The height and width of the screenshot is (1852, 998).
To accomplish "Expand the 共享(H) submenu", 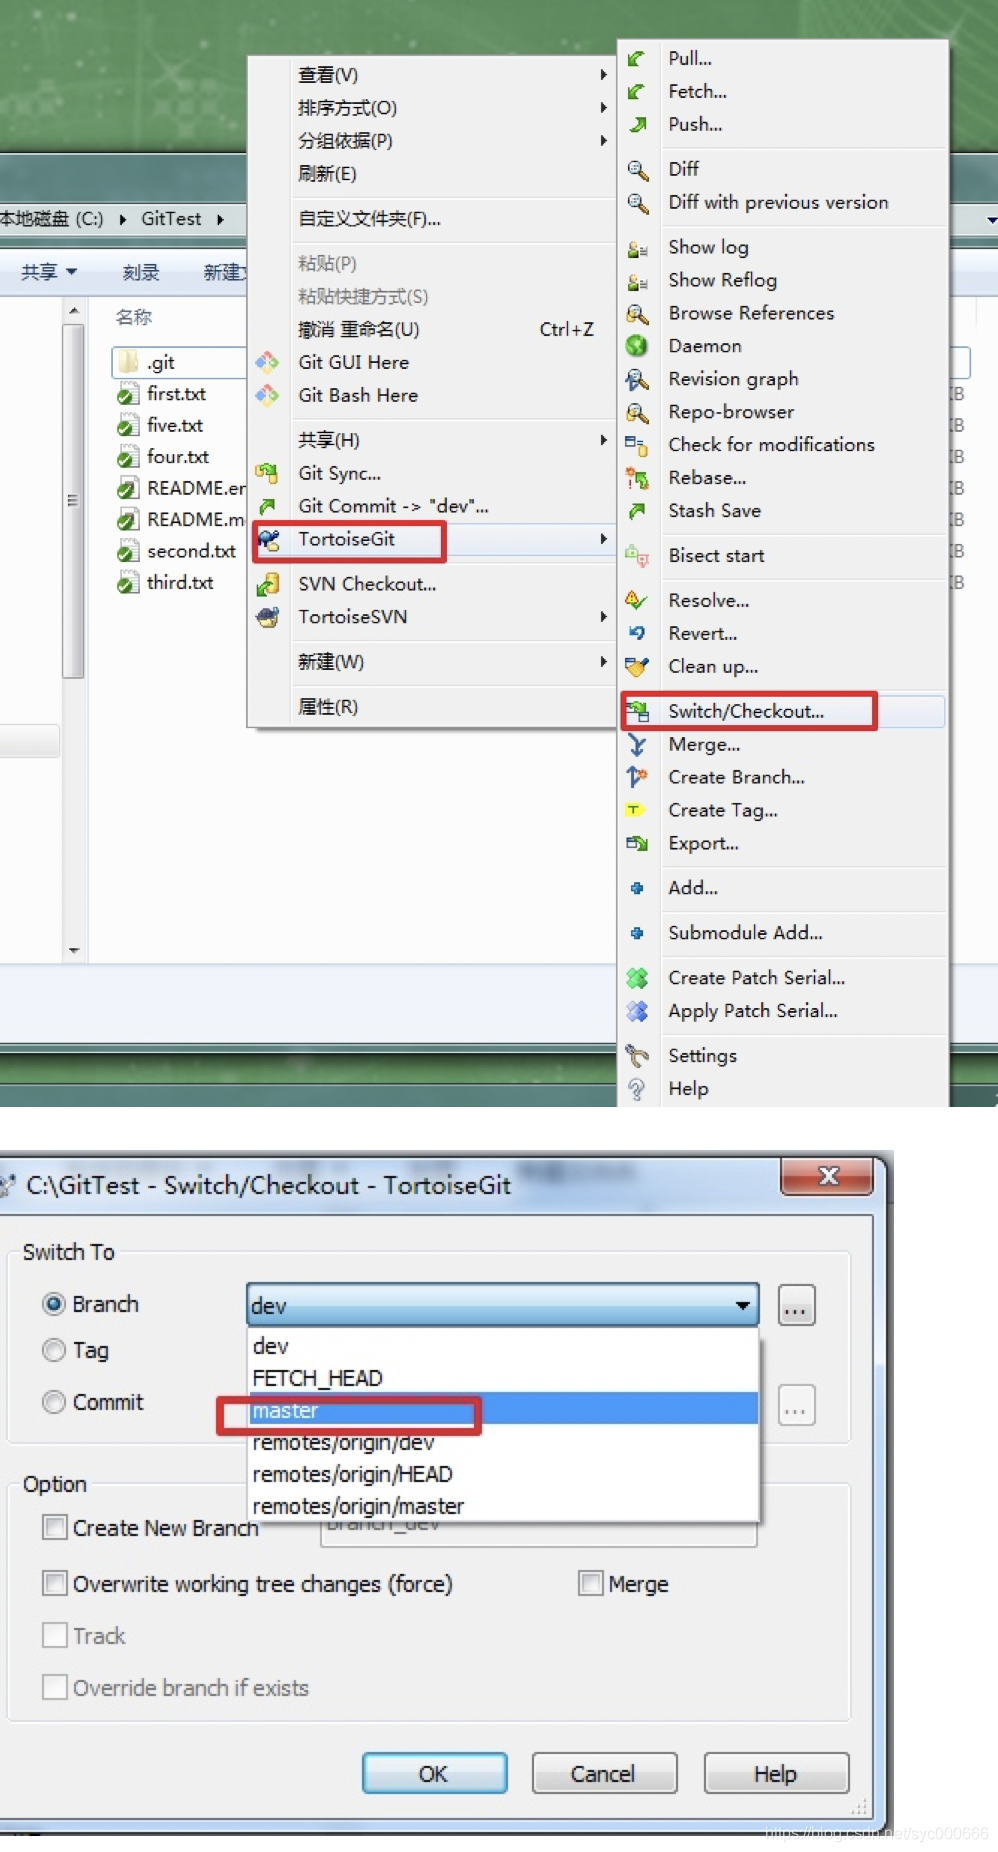I will pos(604,440).
